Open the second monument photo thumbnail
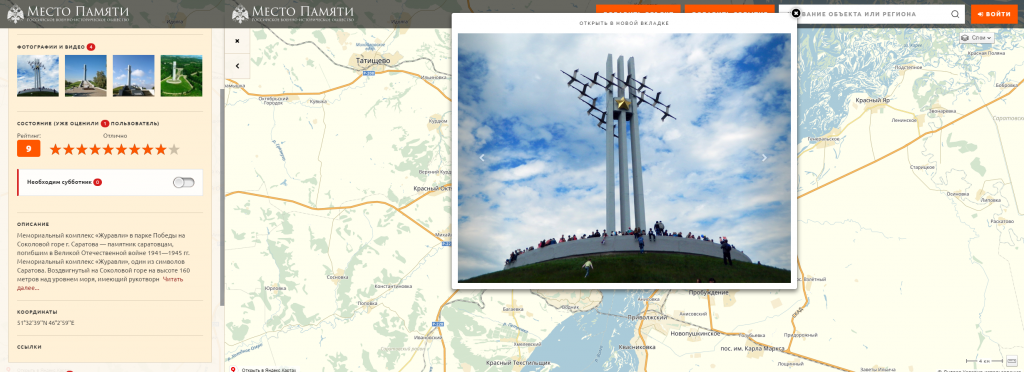 pyautogui.click(x=86, y=75)
